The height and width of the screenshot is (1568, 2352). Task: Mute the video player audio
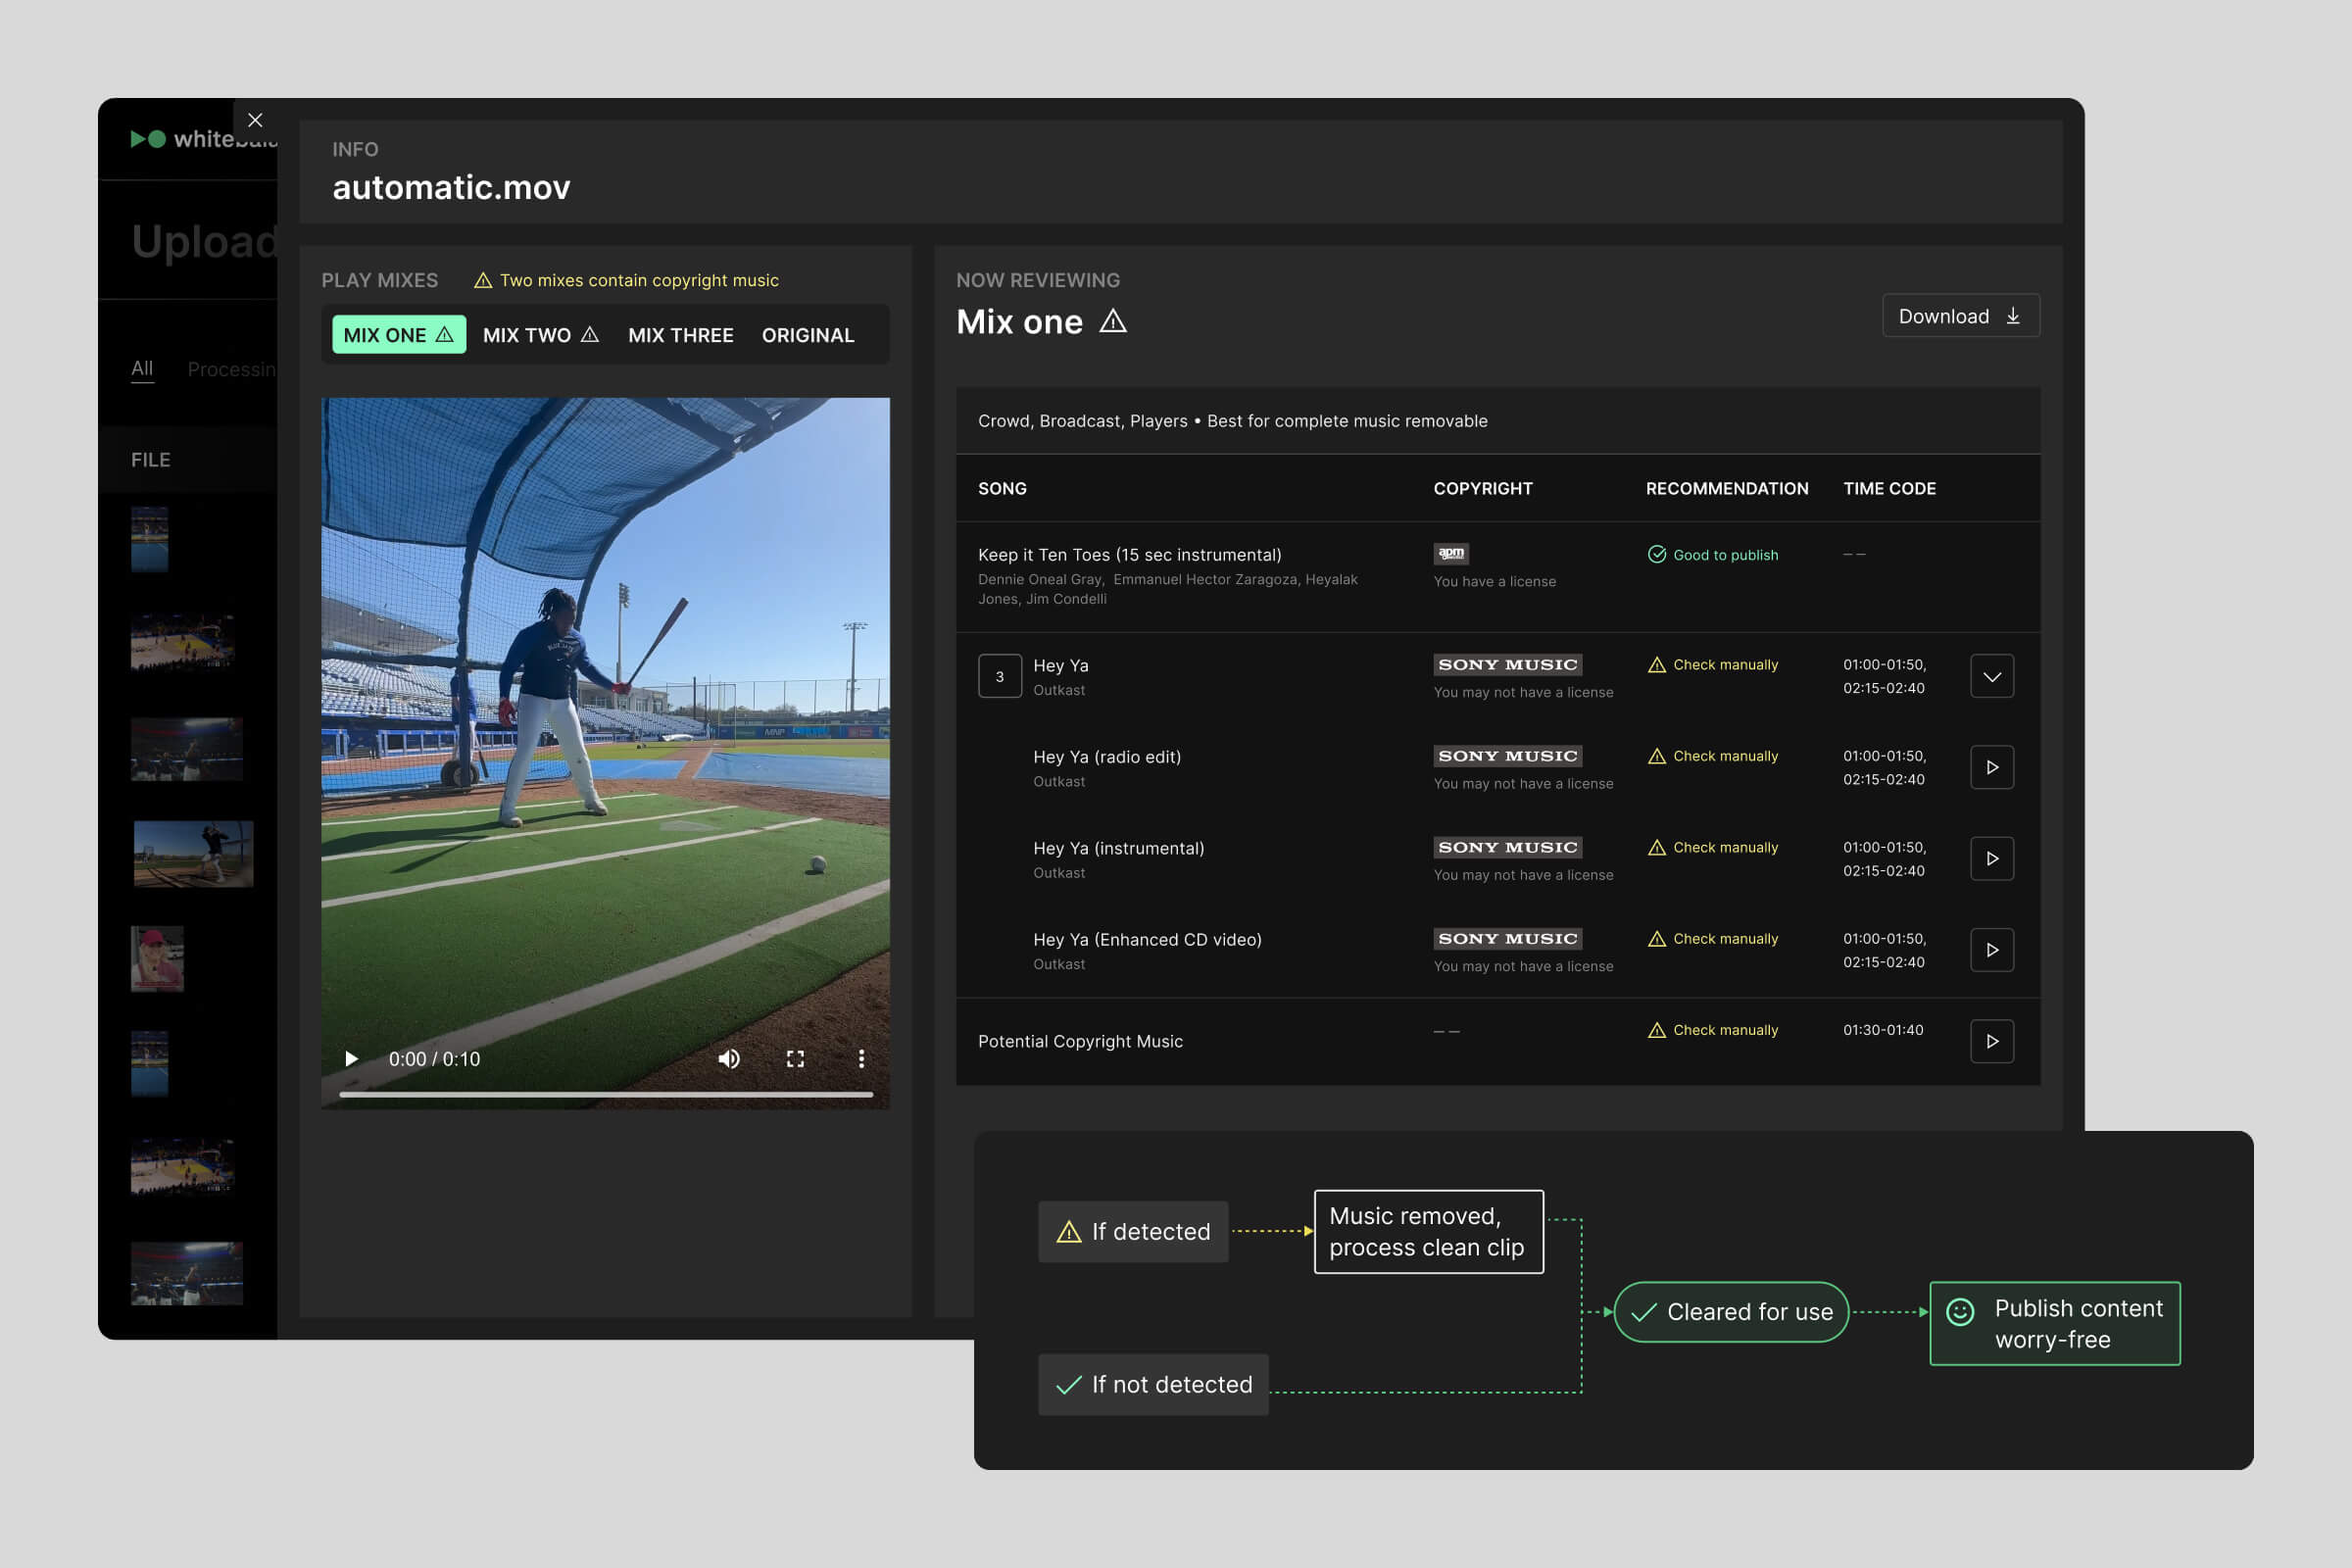729,1058
